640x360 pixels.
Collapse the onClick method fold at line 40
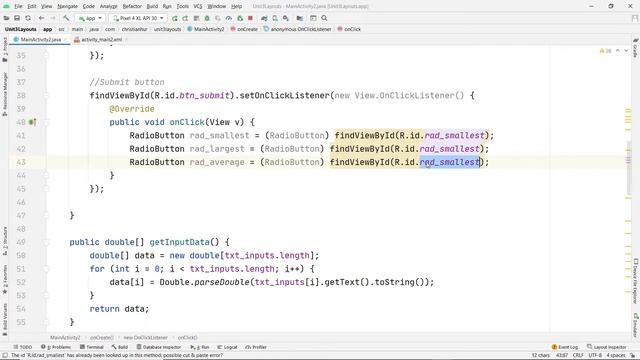point(46,122)
